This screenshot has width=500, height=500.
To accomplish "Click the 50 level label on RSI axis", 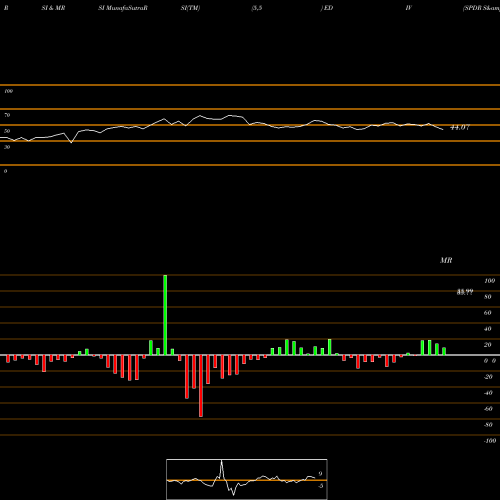I will (7, 131).
